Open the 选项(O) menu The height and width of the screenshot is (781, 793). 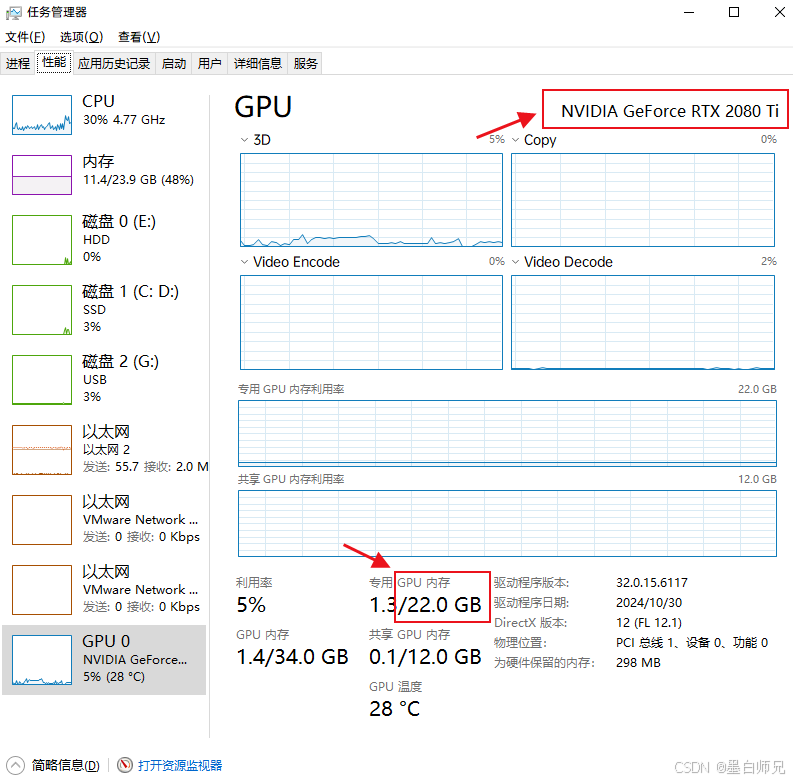click(81, 37)
